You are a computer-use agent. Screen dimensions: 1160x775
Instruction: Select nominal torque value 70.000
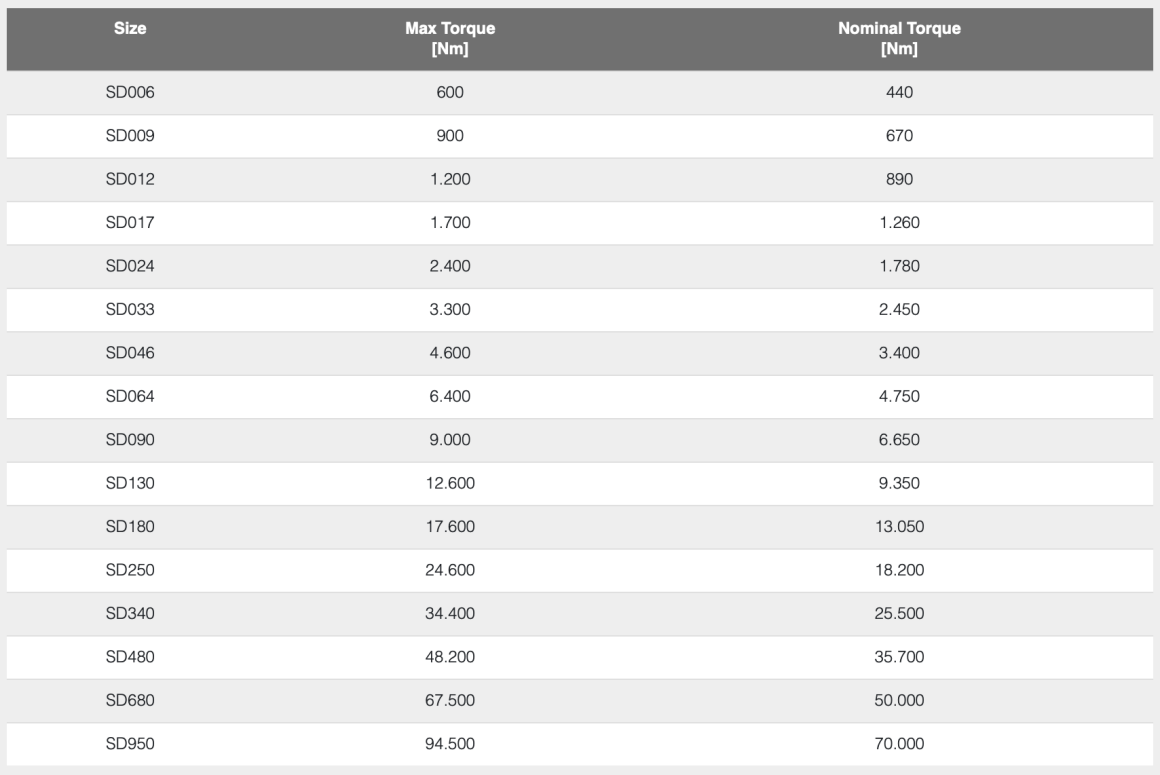point(897,744)
